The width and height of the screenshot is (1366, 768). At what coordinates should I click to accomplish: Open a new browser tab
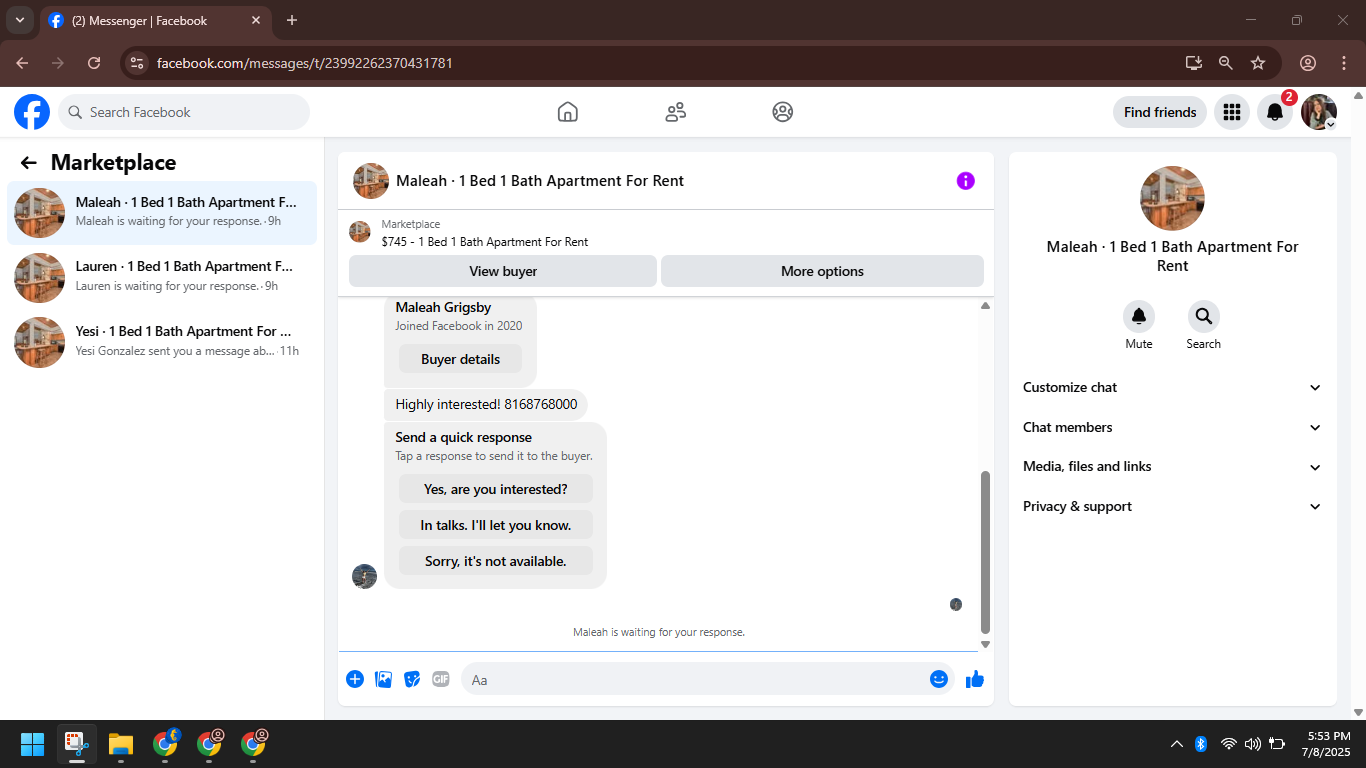pos(292,20)
